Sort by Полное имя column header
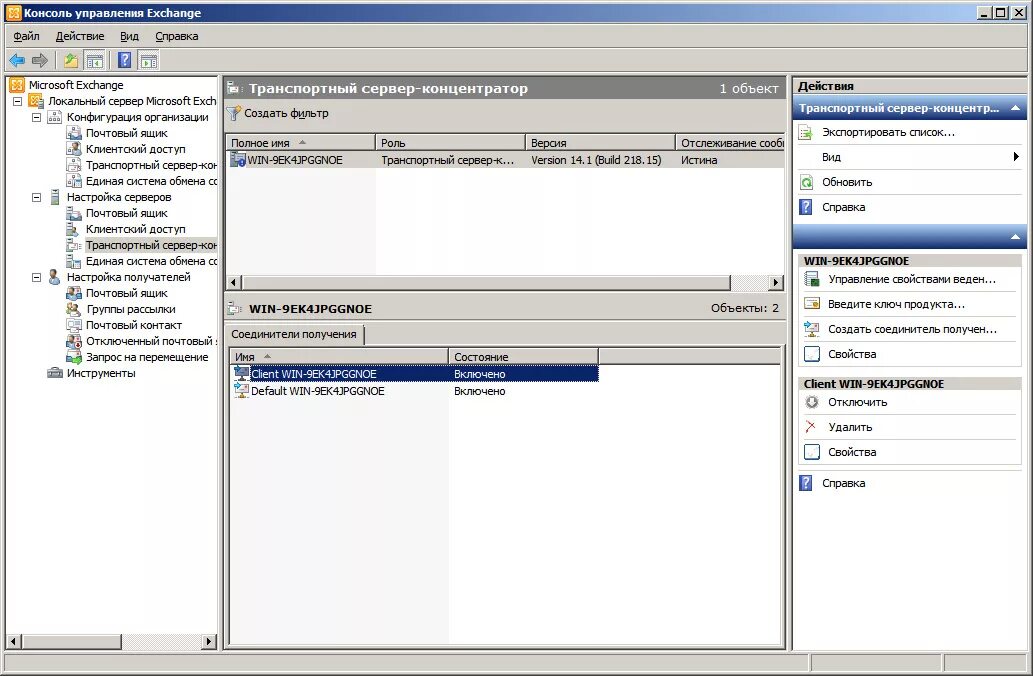The width and height of the screenshot is (1033, 676). coord(300,142)
